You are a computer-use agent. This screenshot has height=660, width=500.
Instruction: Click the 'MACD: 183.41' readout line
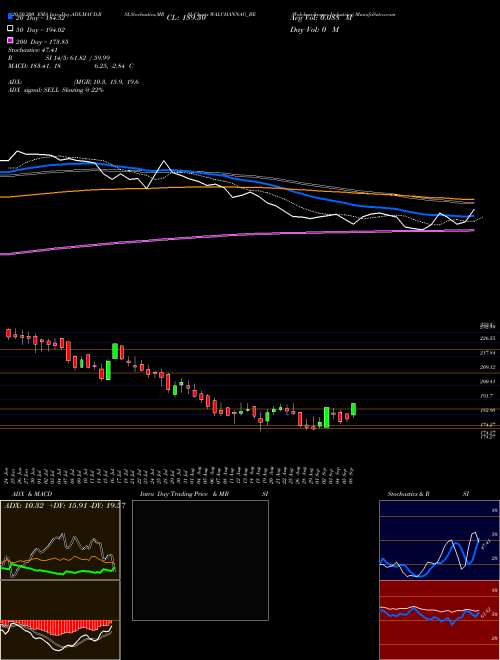[x=71, y=66]
